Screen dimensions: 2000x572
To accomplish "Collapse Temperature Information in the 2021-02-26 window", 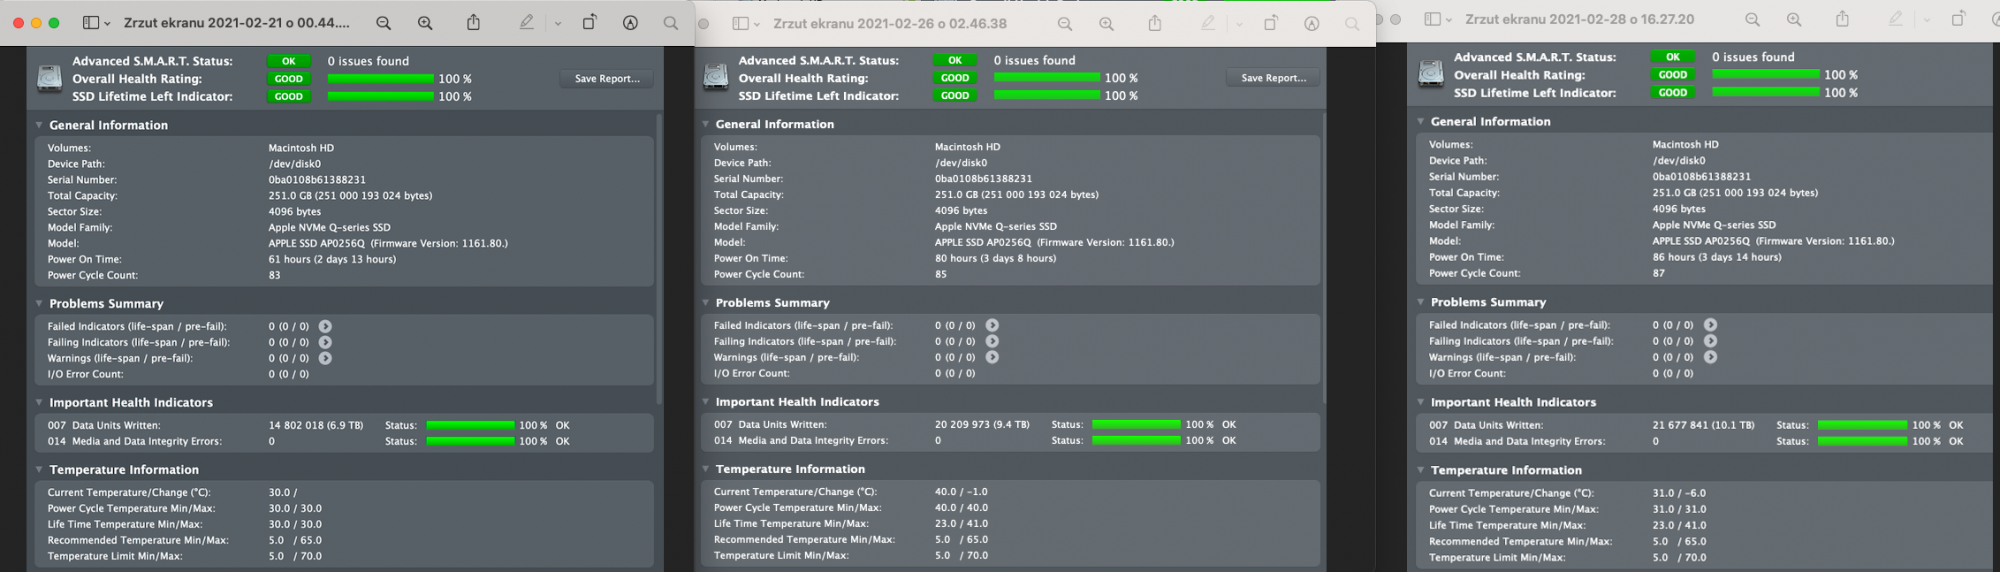I will tap(705, 468).
